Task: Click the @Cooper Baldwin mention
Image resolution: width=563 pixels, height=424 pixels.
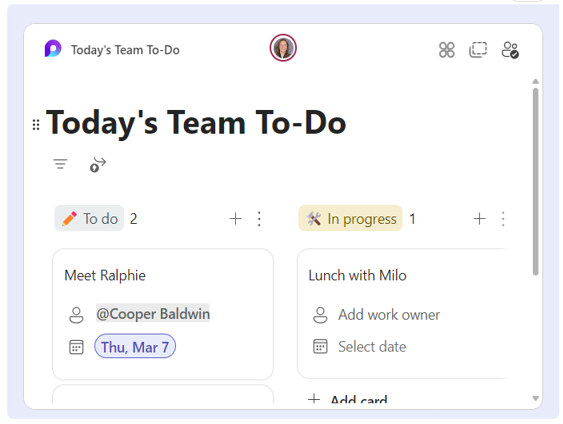Action: (153, 313)
